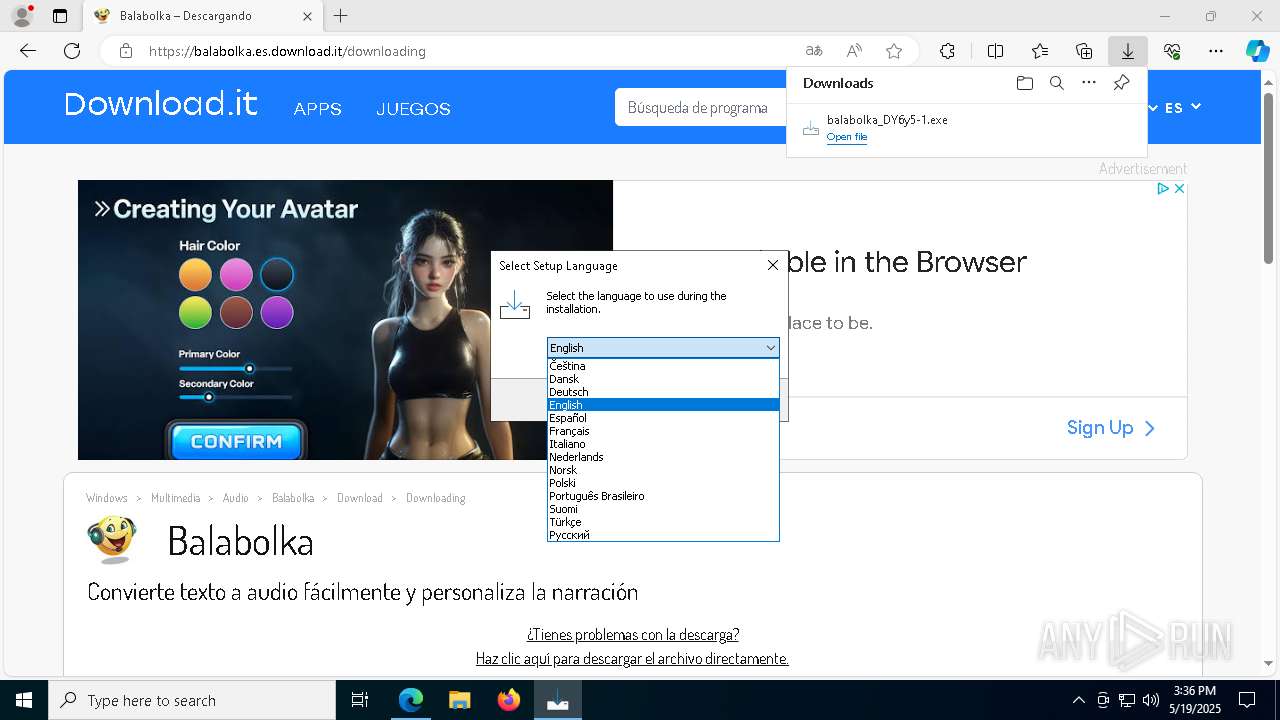Click inside Búsqueda de programa field

pyautogui.click(x=700, y=107)
